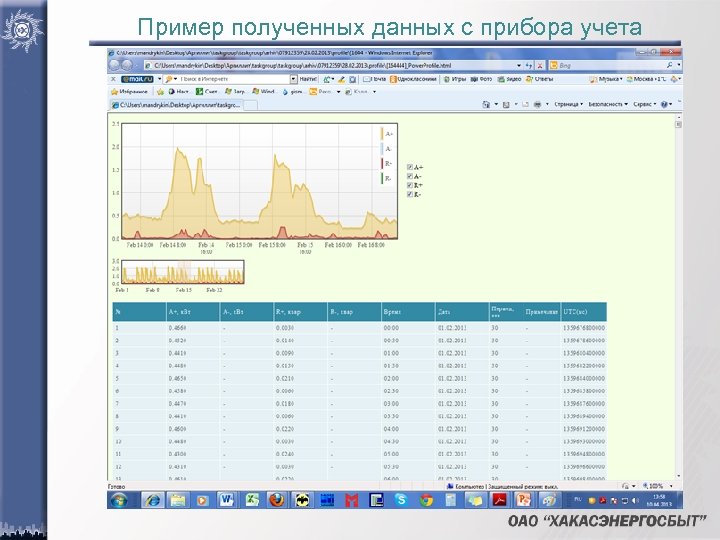Open the Mail.ru search field dropdown arrow

click(293, 79)
